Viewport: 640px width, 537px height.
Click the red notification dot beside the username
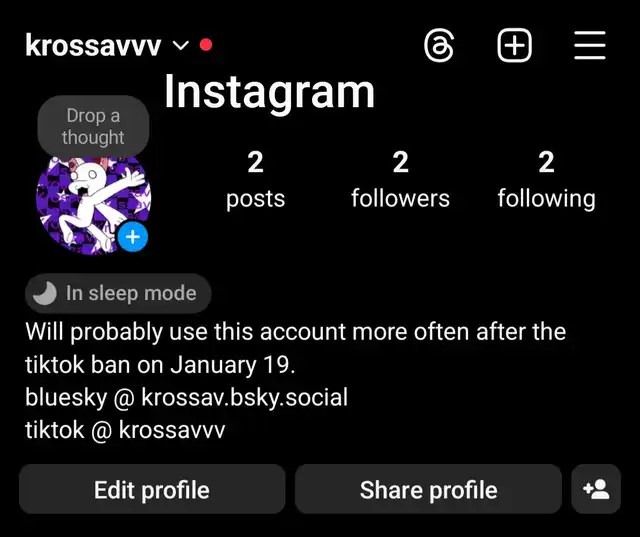click(206, 45)
